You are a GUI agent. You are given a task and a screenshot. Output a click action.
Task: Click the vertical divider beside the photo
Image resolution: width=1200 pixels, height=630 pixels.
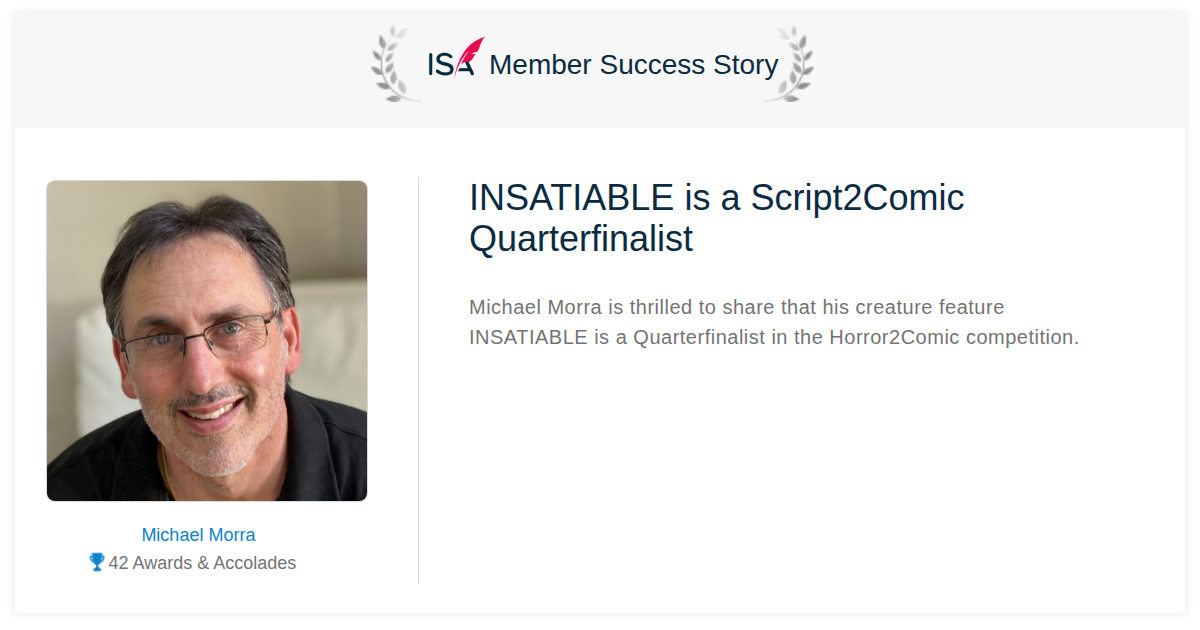[418, 380]
